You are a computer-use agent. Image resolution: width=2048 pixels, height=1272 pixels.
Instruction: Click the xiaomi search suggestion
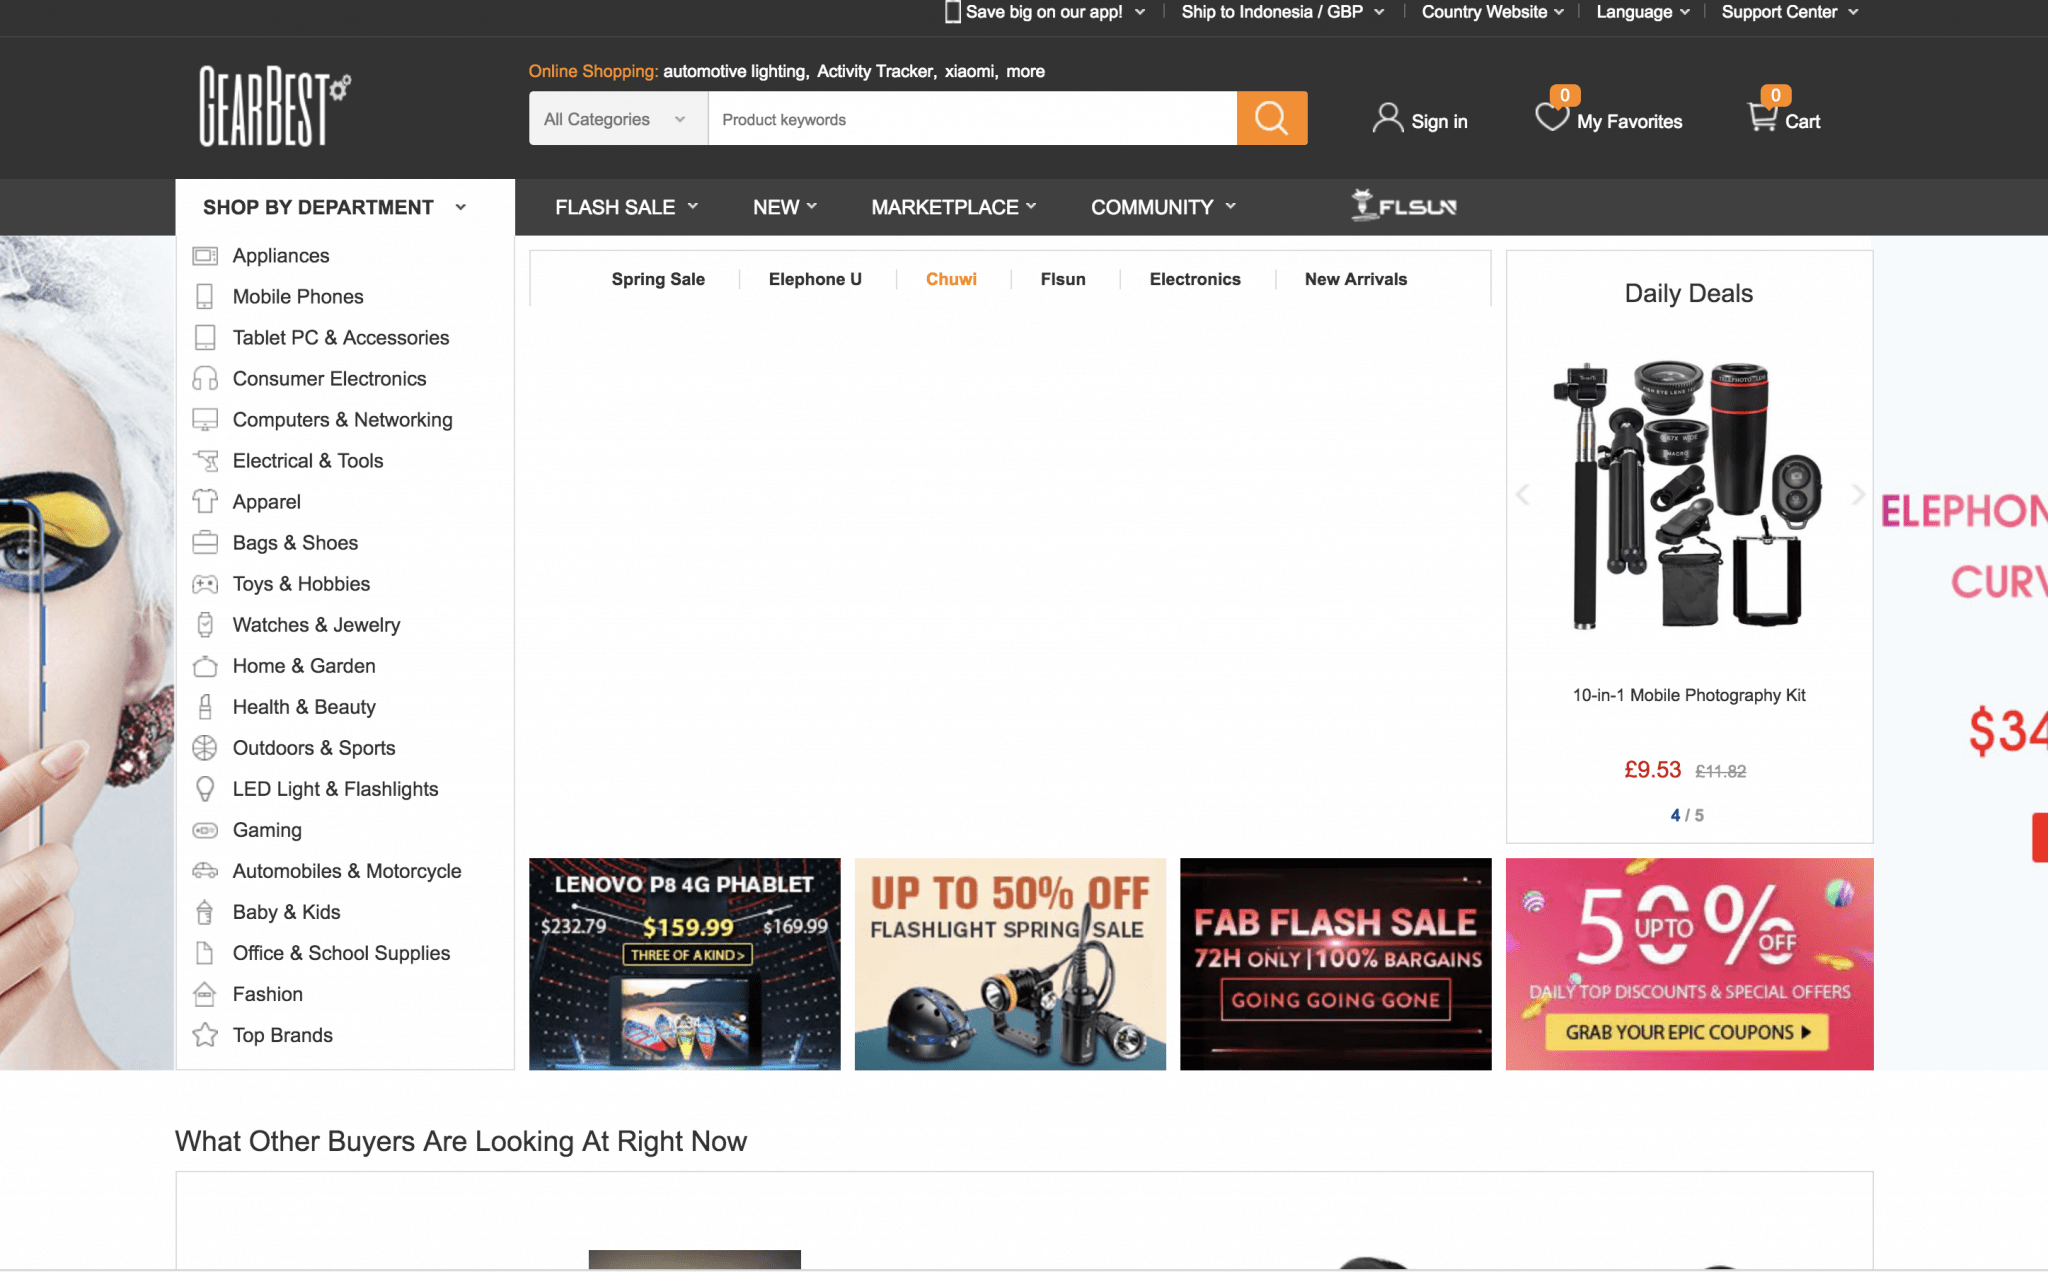pos(970,71)
